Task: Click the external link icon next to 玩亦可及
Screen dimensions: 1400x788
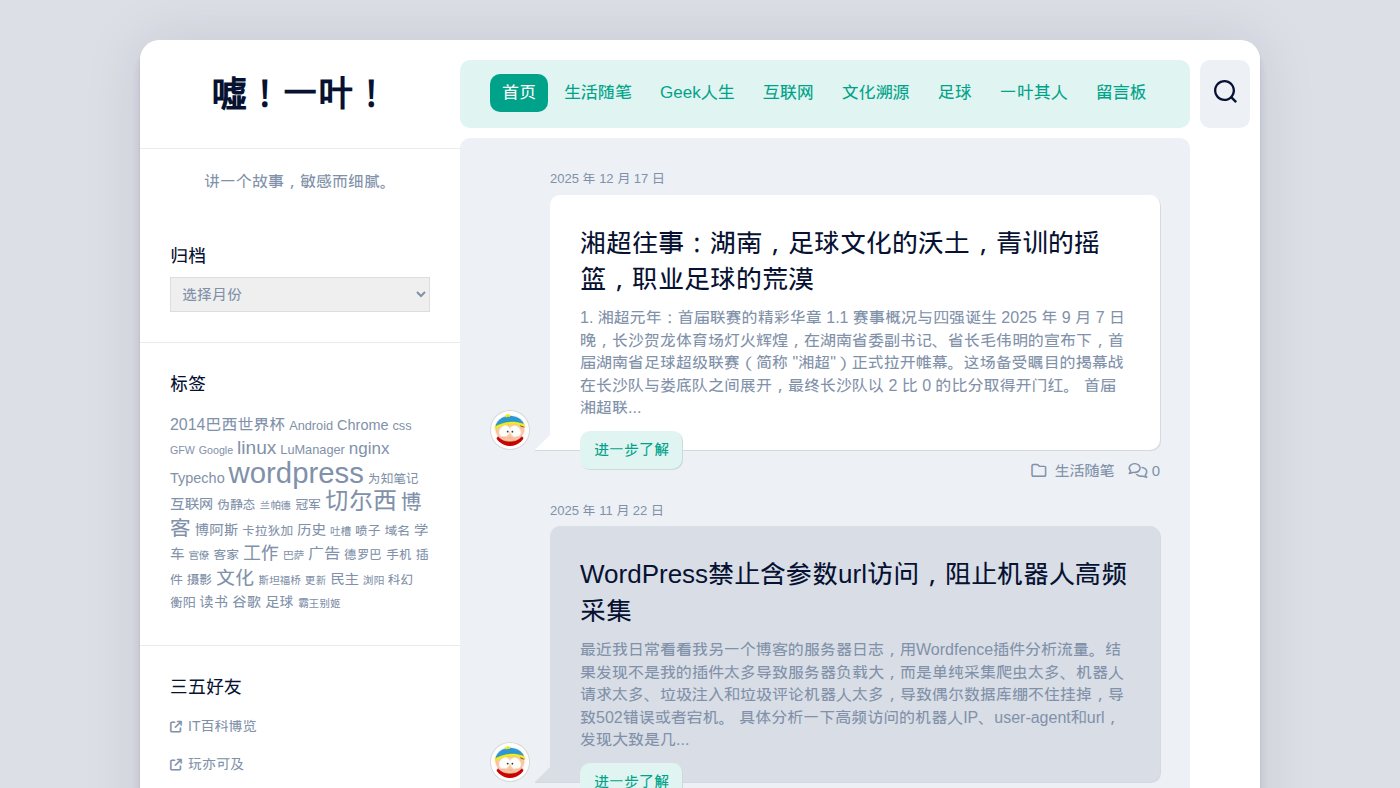Action: pyautogui.click(x=176, y=765)
